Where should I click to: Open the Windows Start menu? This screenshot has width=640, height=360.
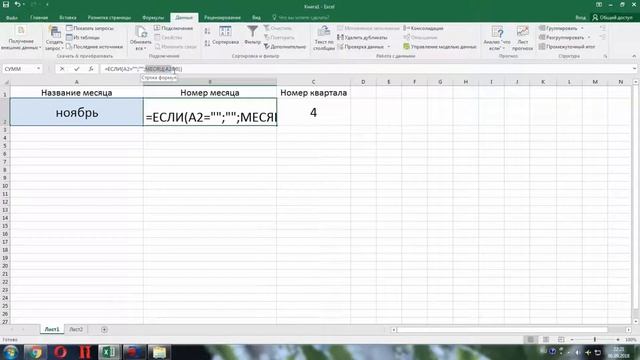tap(11, 352)
